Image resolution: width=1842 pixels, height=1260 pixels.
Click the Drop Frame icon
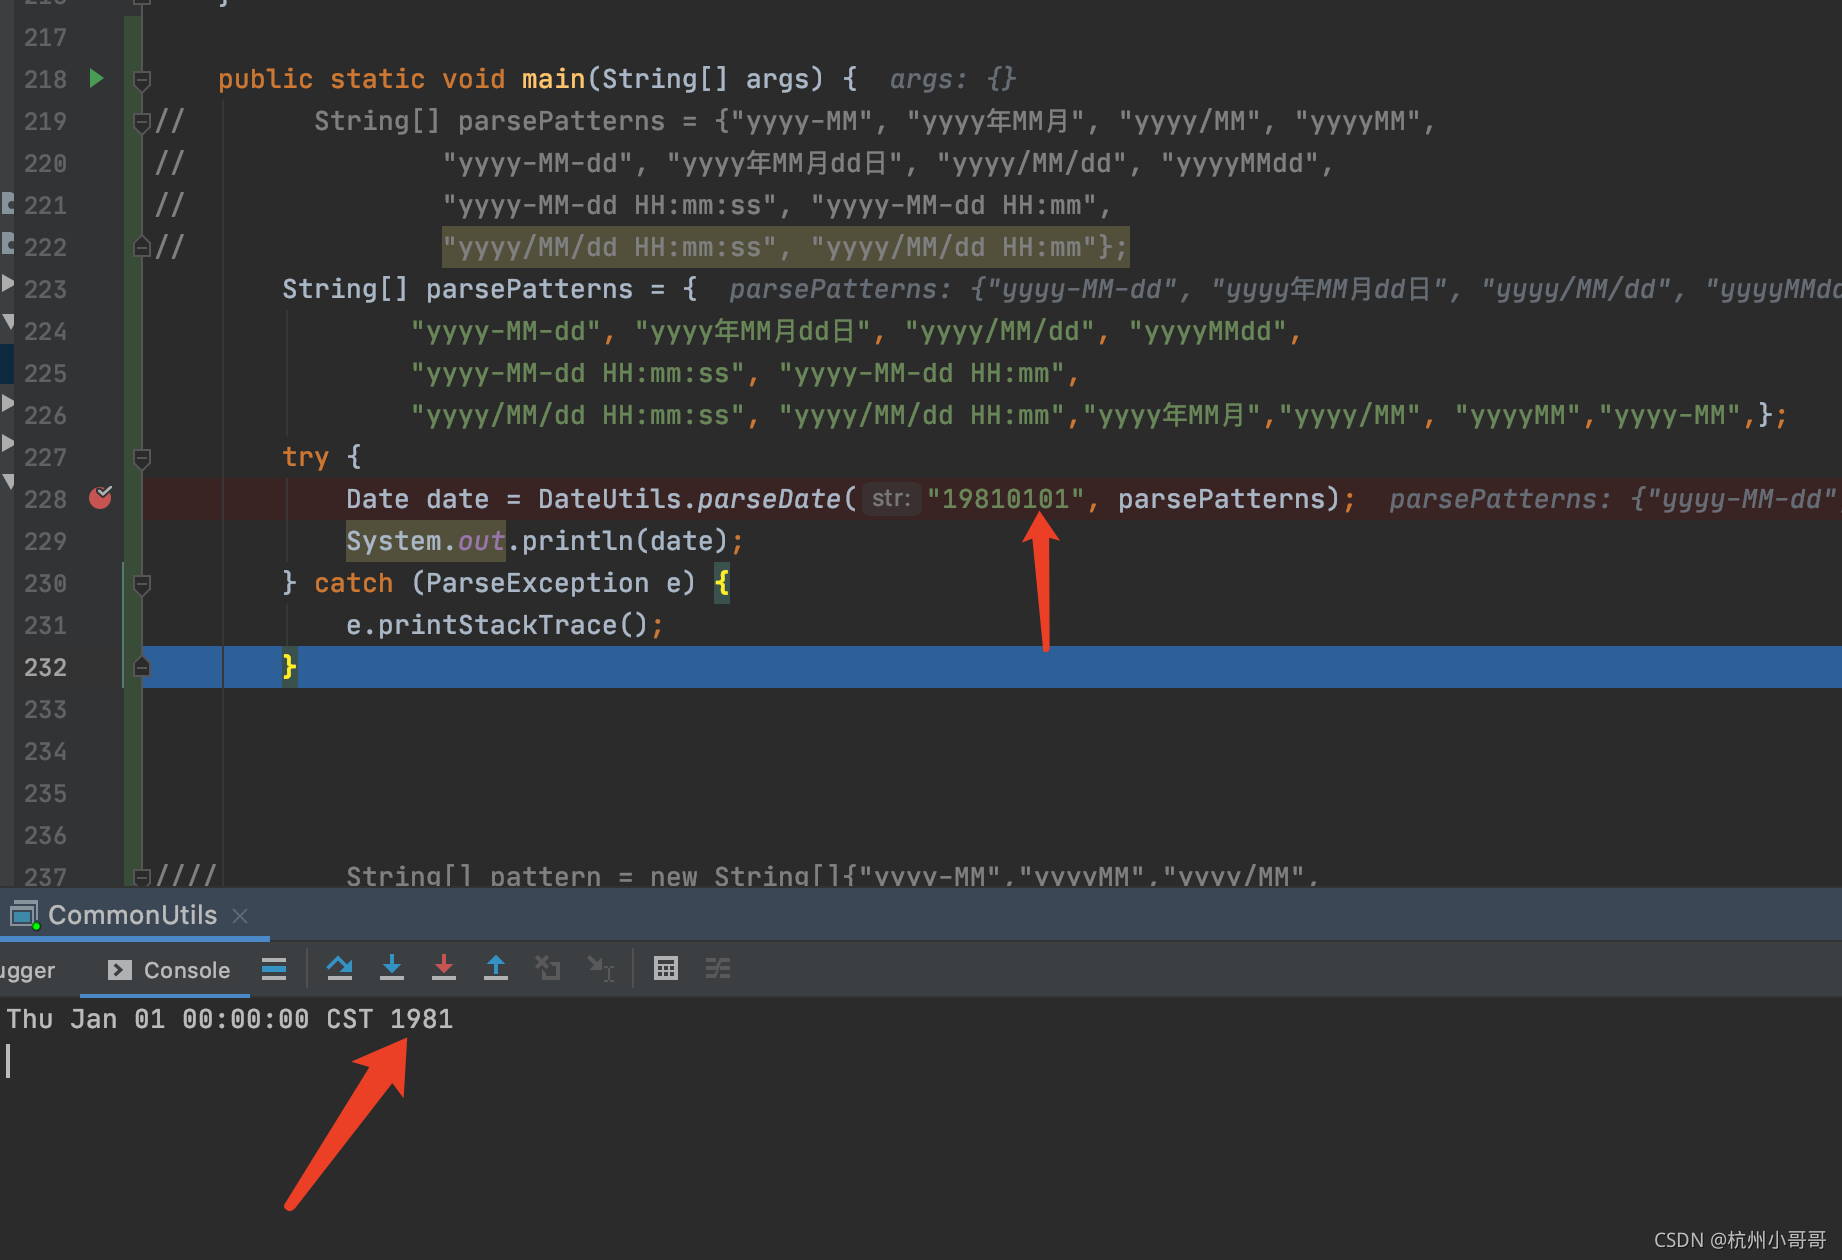click(548, 968)
